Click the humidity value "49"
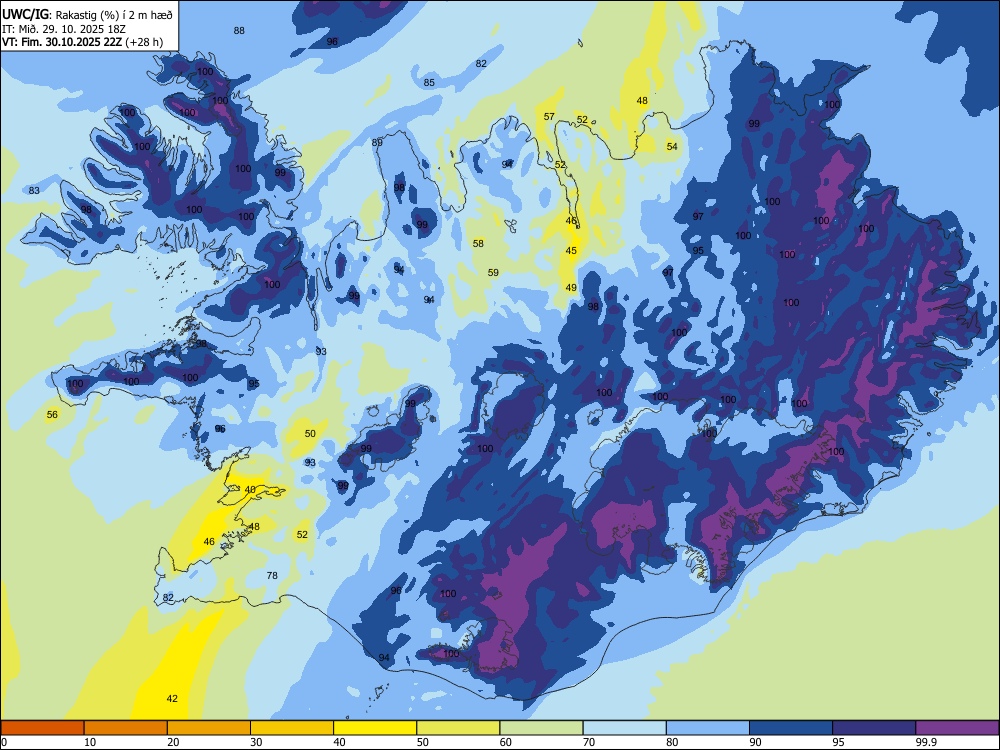This screenshot has width=1000, height=750. pyautogui.click(x=571, y=288)
